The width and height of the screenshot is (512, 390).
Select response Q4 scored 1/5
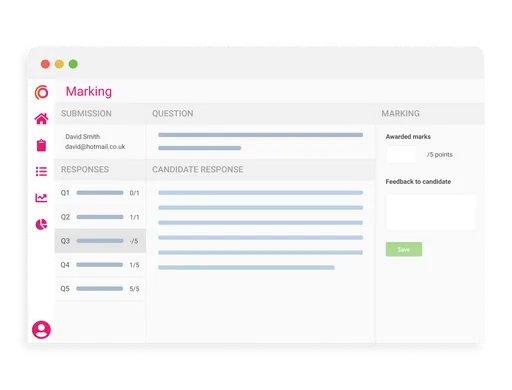(100, 265)
